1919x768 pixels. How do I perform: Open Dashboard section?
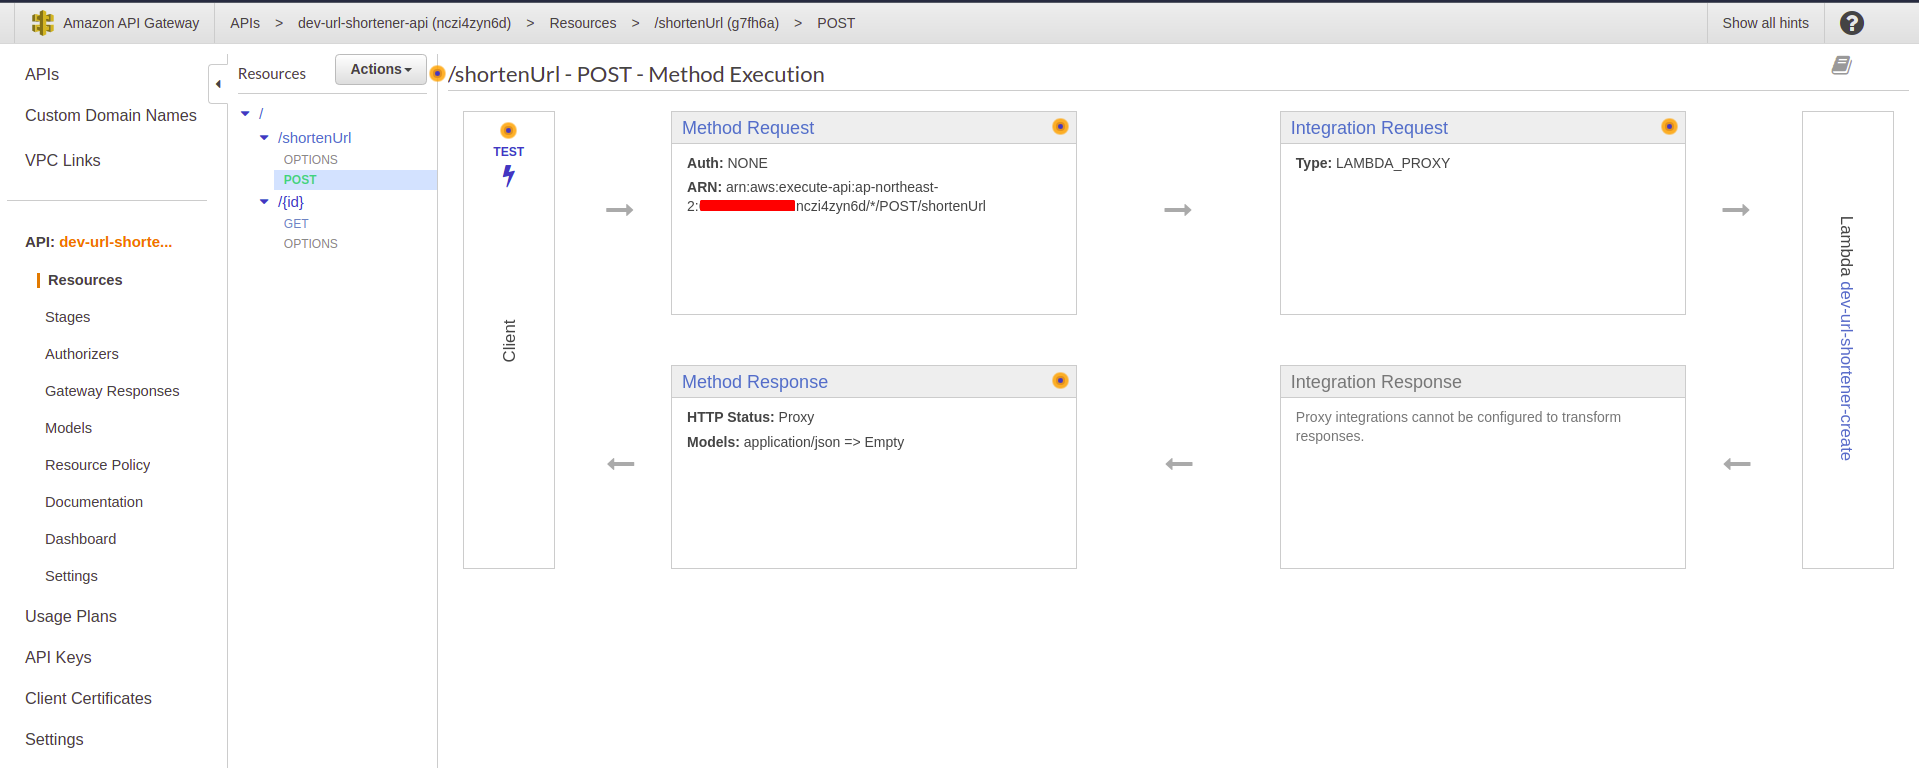[x=80, y=539]
